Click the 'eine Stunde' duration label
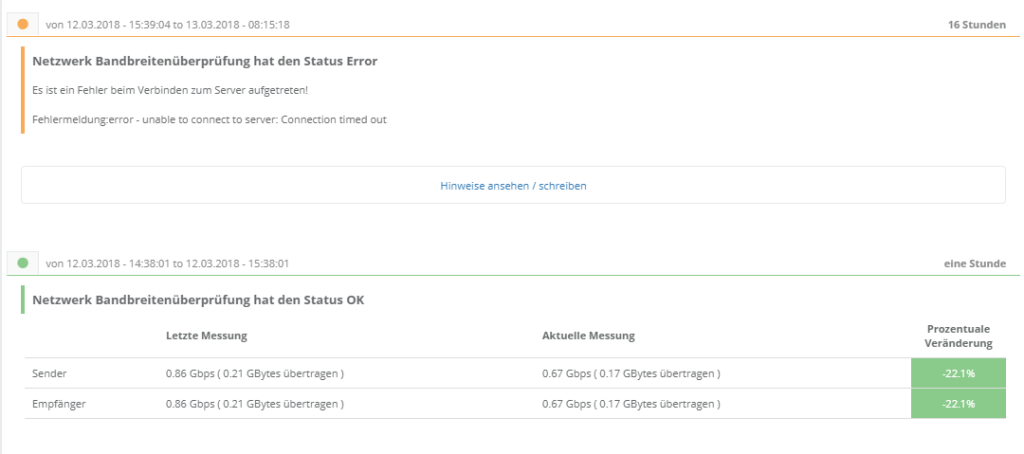 point(975,264)
